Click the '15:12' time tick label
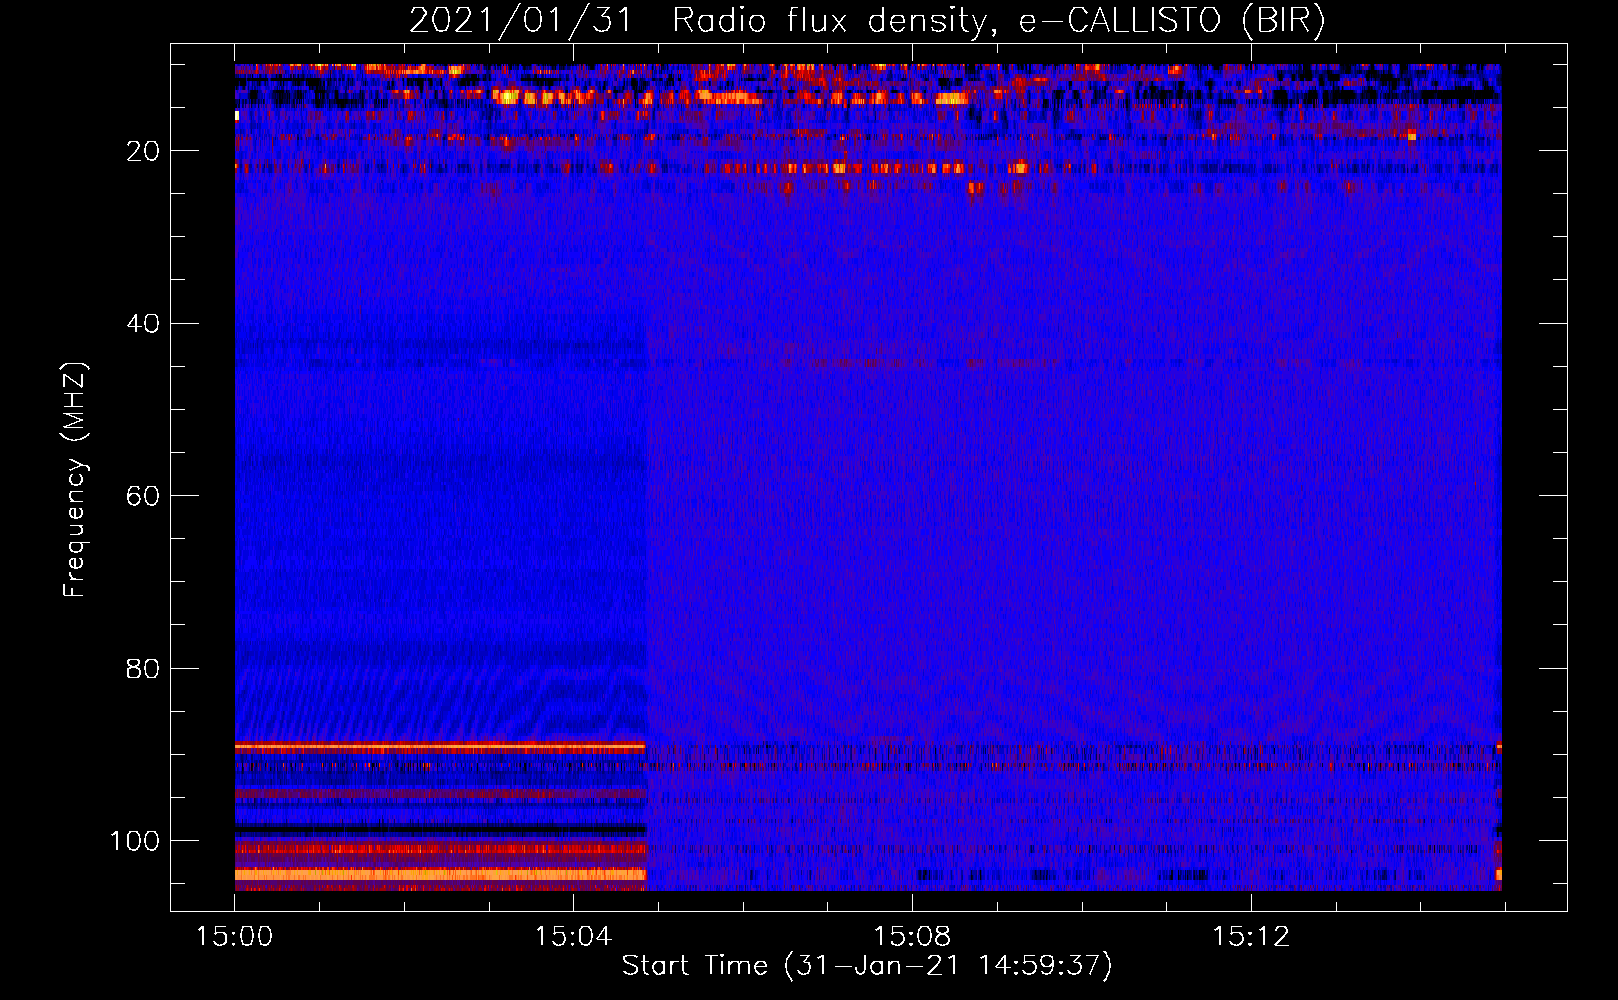 pos(1250,937)
